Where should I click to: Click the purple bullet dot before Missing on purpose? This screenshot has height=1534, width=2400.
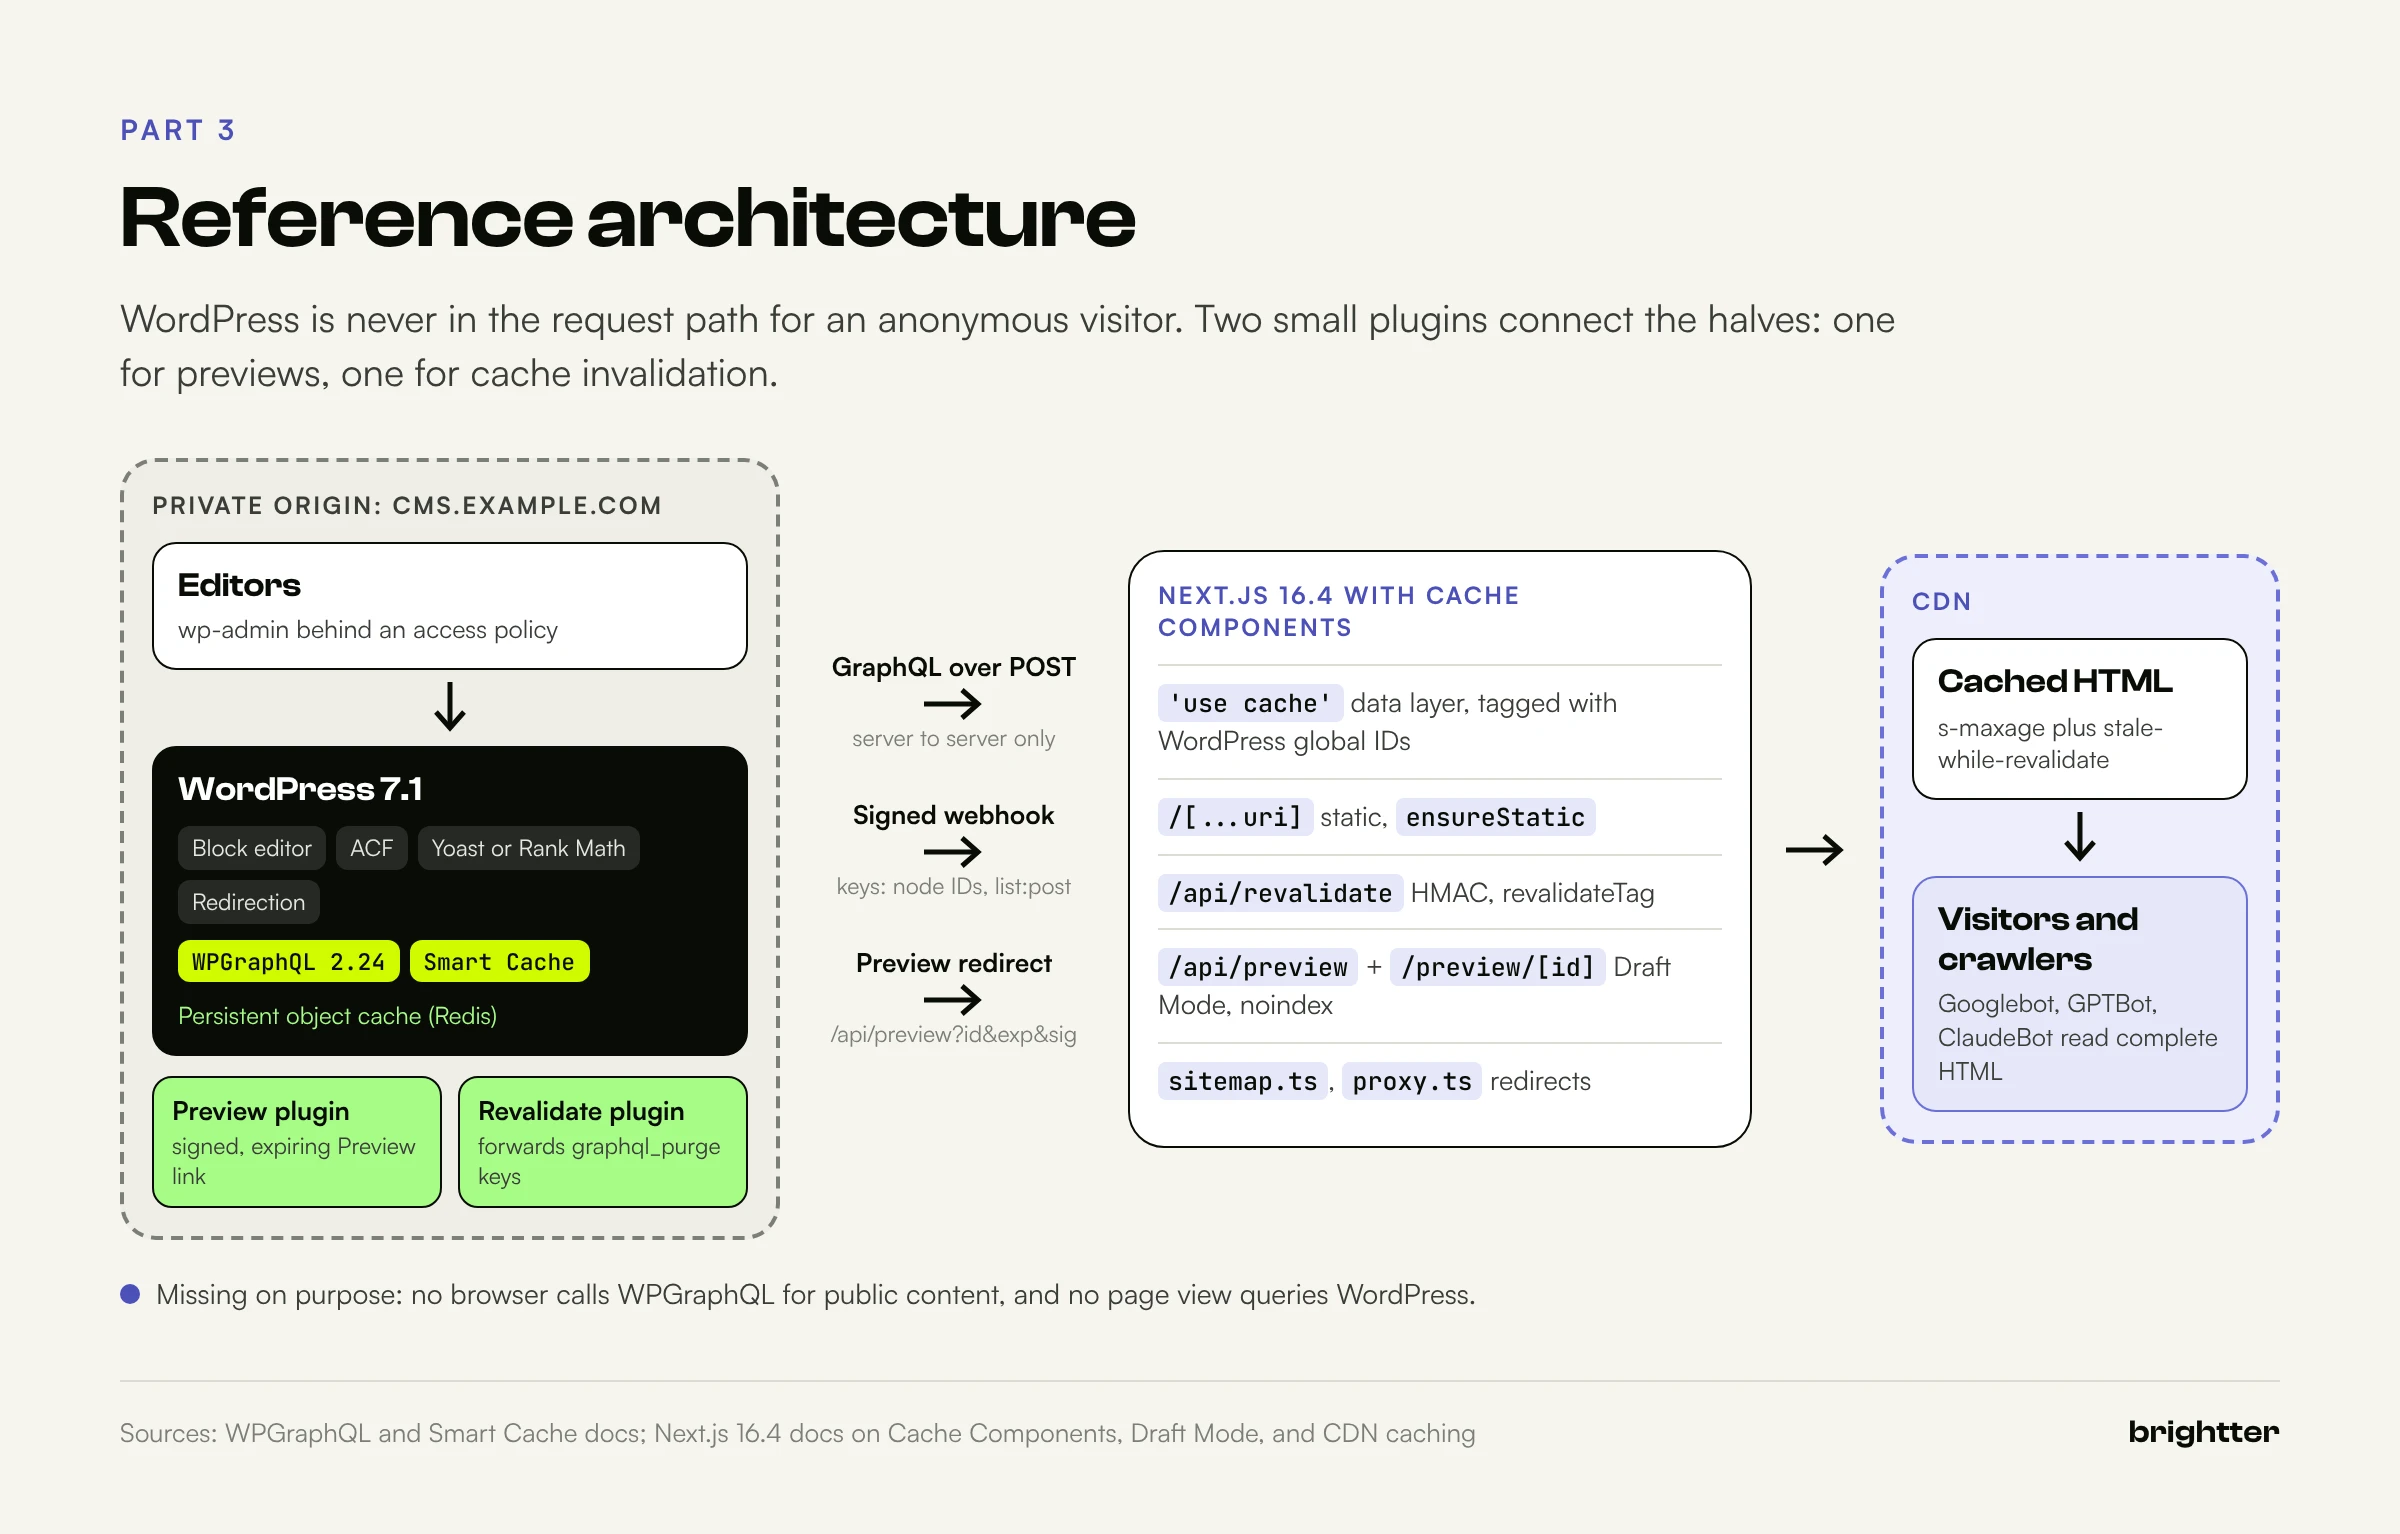pyautogui.click(x=130, y=1294)
